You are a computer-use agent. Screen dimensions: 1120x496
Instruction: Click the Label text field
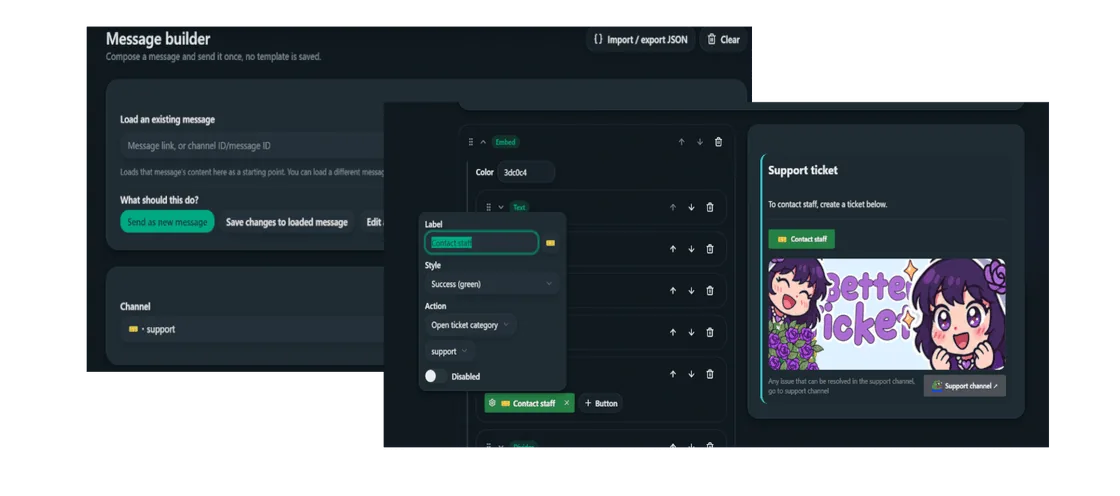[481, 243]
